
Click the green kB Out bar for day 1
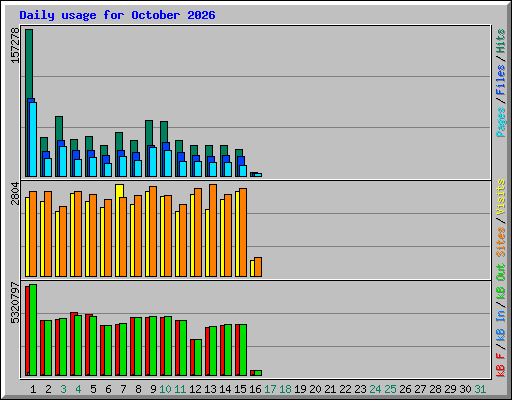click(33, 330)
